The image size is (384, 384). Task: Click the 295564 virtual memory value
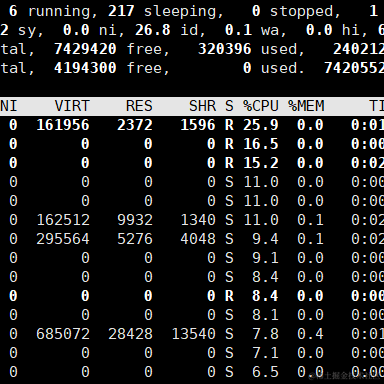63,239
